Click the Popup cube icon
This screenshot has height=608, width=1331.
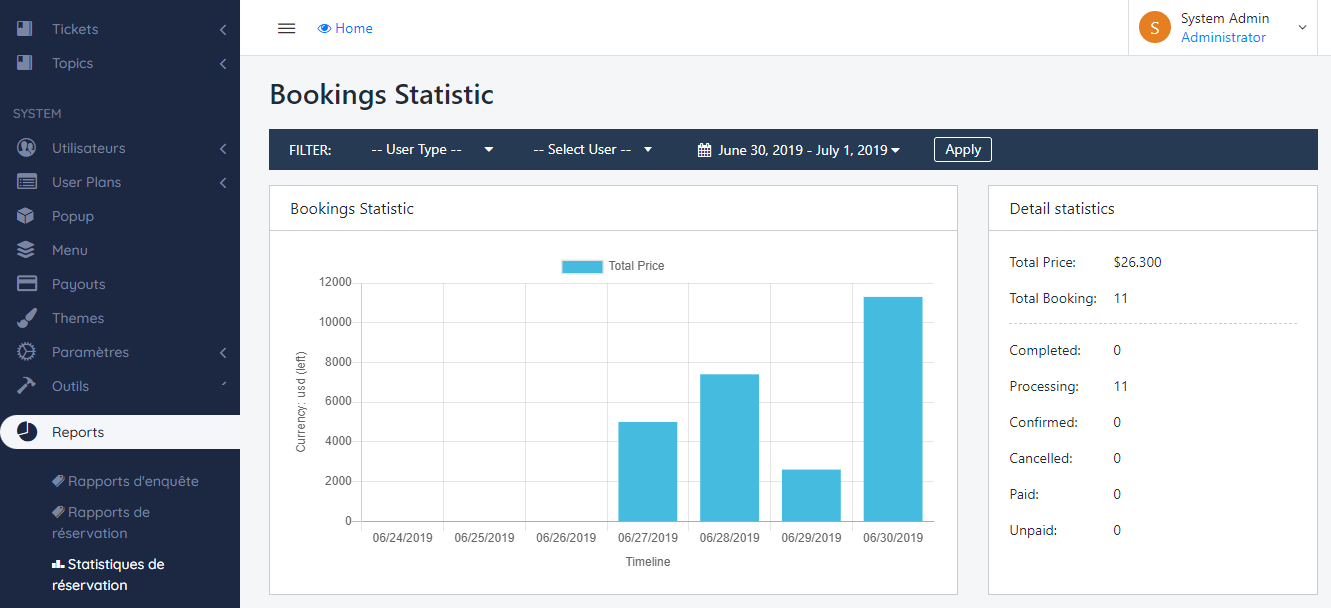27,216
